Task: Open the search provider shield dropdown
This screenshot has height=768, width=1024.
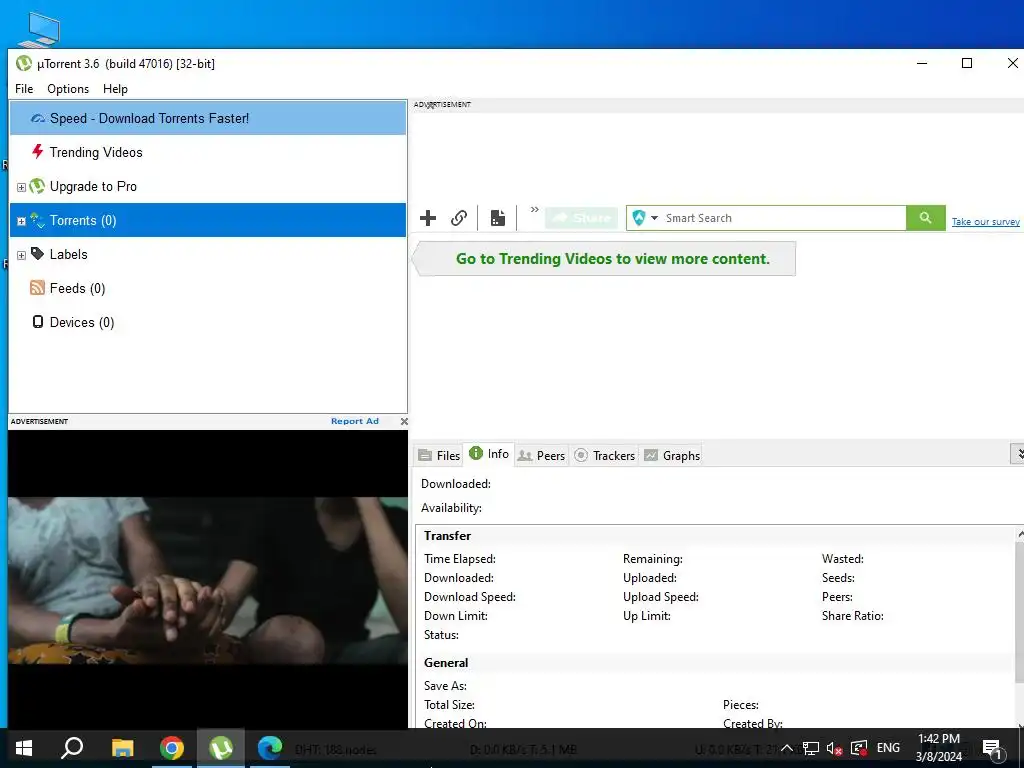Action: 645,218
